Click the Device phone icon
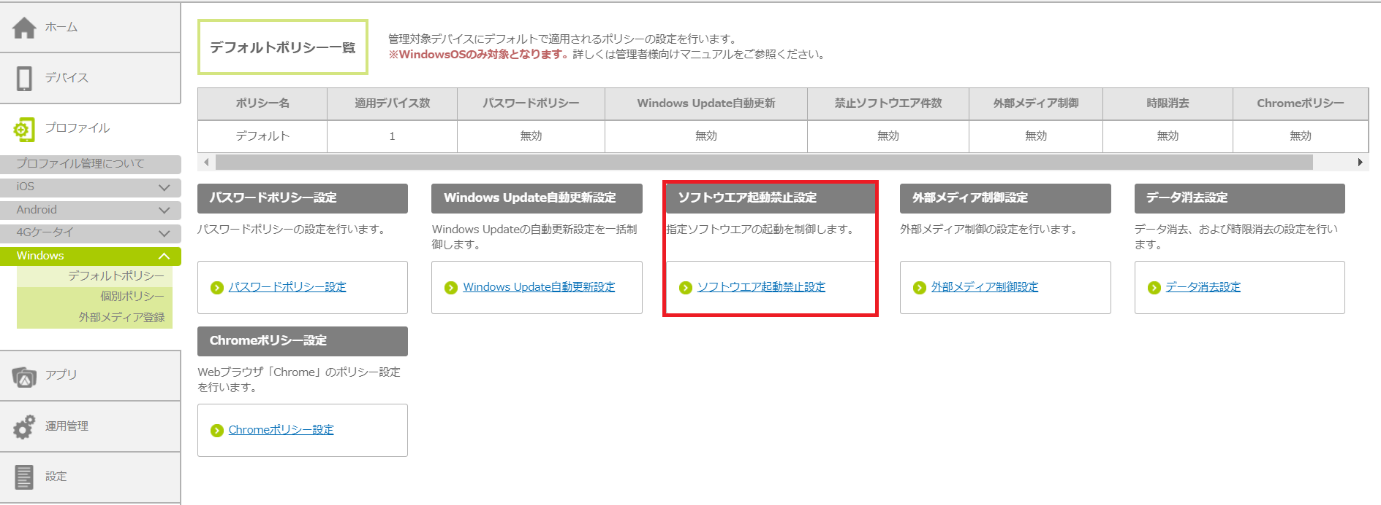Screen dimensions: 1381x505 coord(24,78)
